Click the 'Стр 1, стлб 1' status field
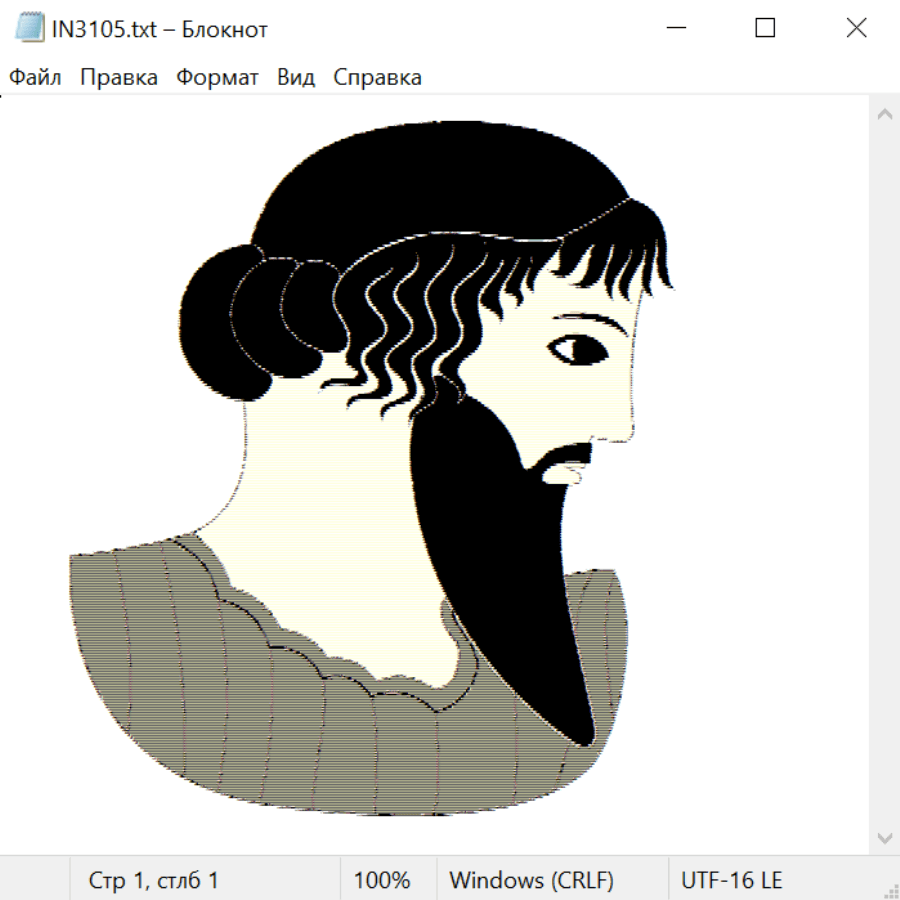Screen dimensions: 900x900 154,880
